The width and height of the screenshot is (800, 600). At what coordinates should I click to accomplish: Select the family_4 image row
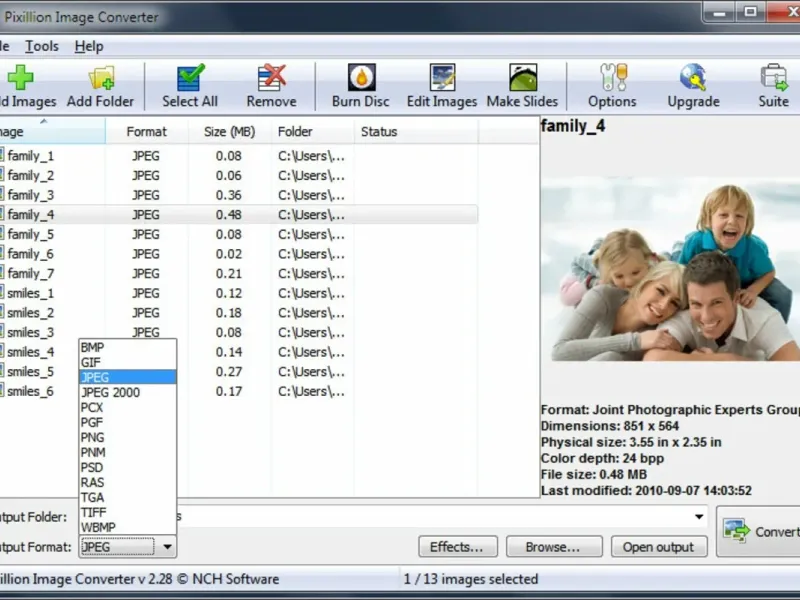239,215
